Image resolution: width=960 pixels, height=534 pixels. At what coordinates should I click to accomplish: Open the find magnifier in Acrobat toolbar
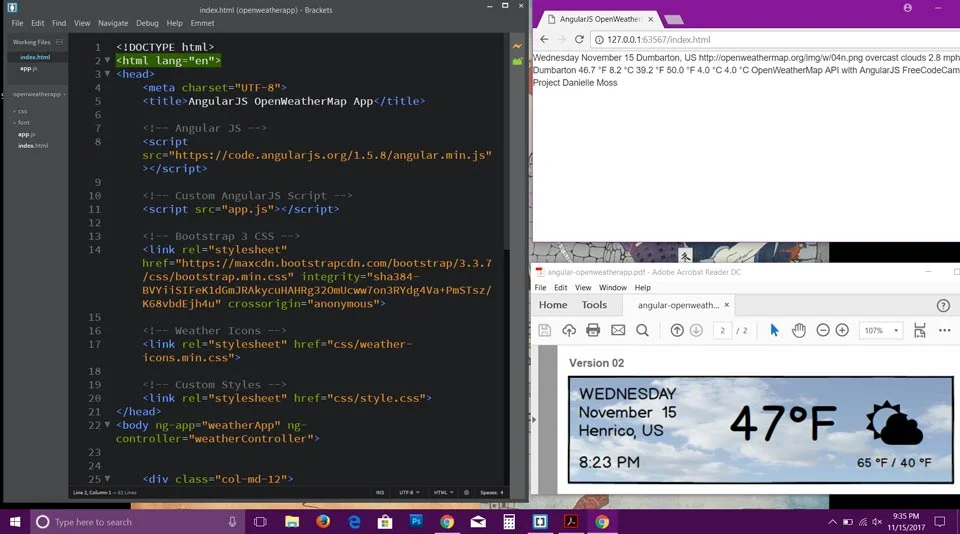(642, 330)
